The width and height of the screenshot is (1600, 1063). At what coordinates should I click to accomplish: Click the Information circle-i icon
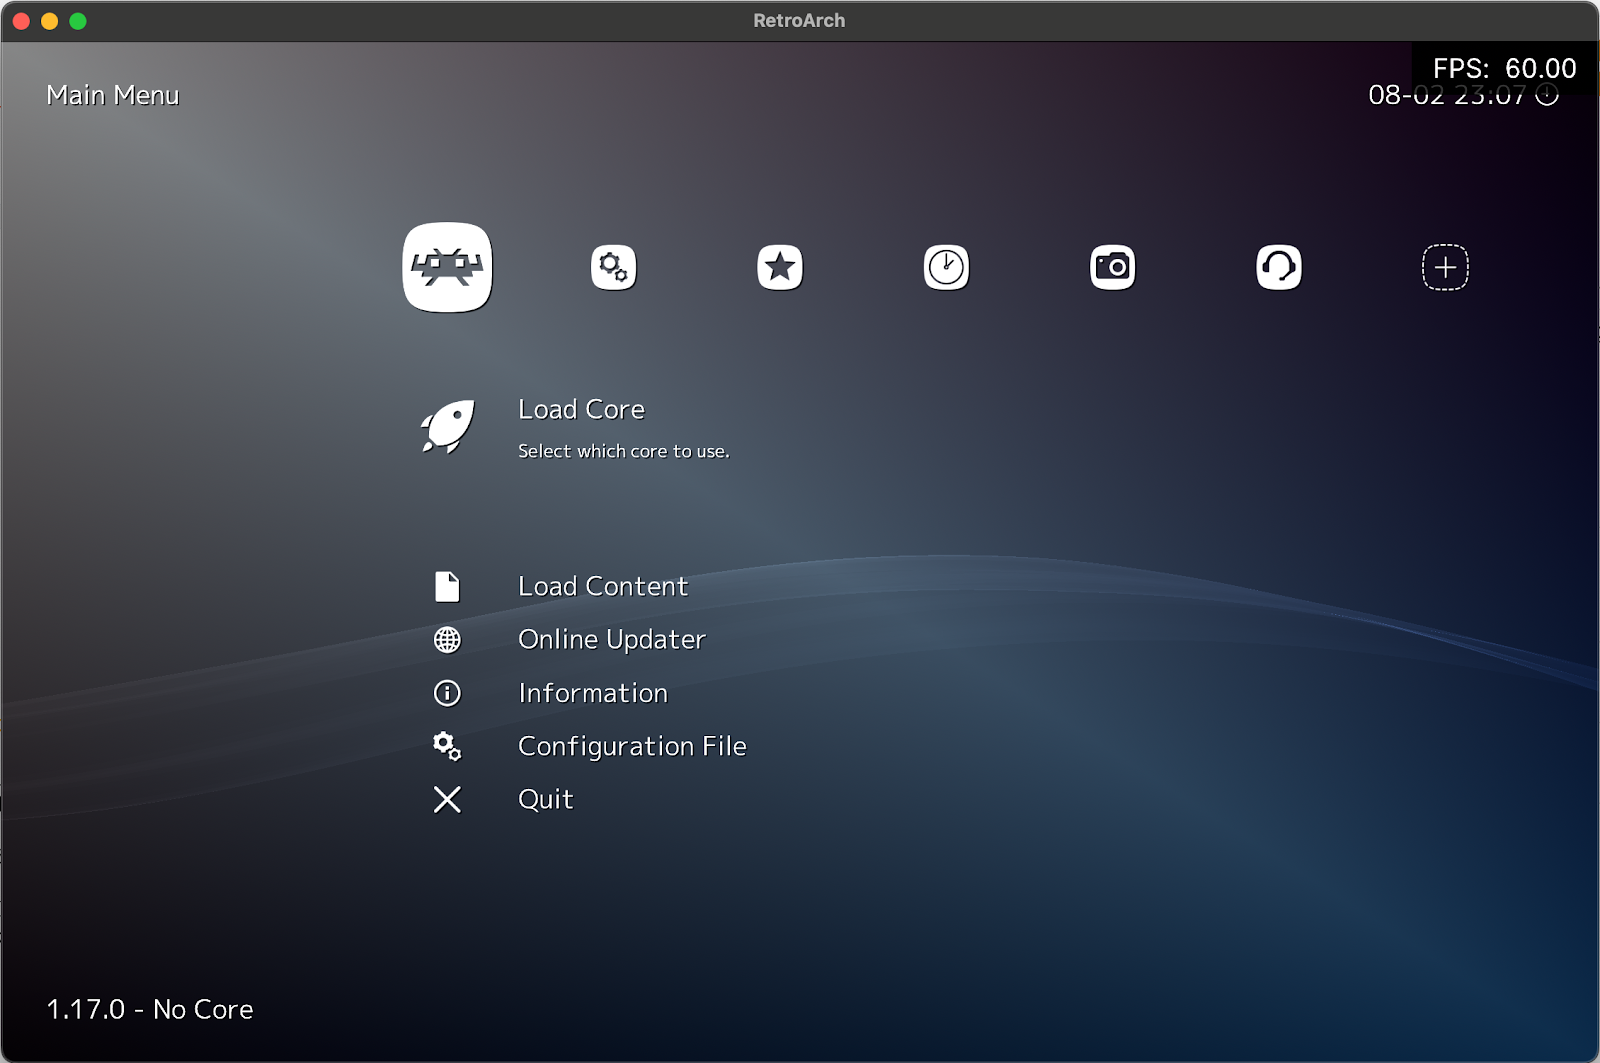(447, 693)
